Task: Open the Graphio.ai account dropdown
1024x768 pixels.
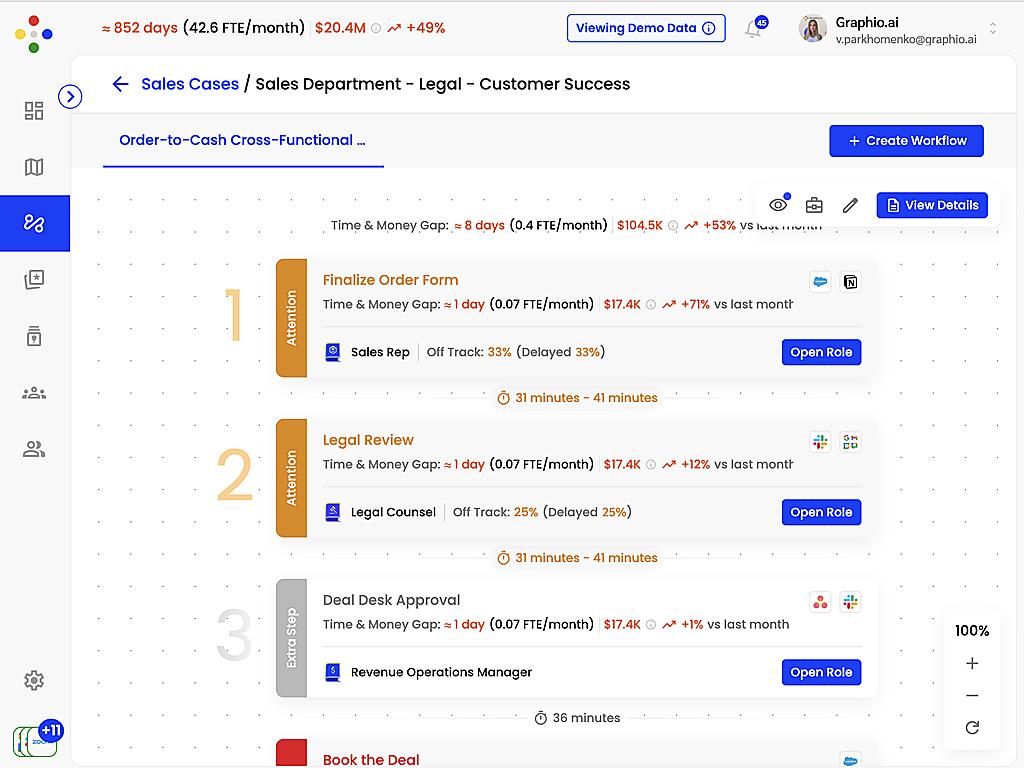Action: 992,29
